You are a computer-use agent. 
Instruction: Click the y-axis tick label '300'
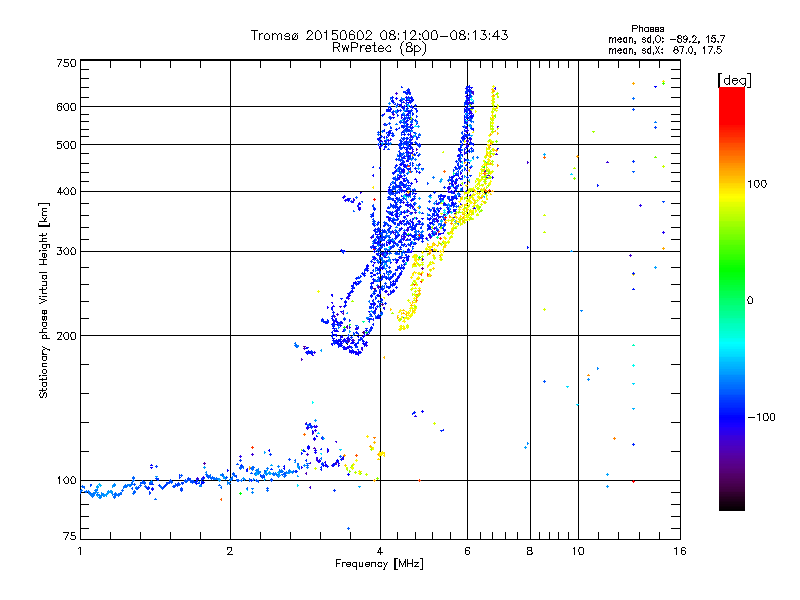(66, 251)
